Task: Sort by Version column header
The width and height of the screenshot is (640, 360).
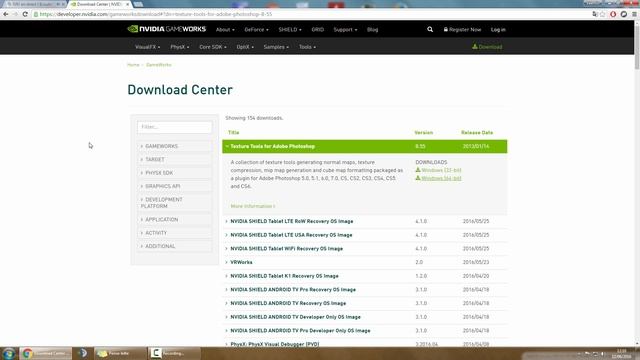Action: click(423, 133)
